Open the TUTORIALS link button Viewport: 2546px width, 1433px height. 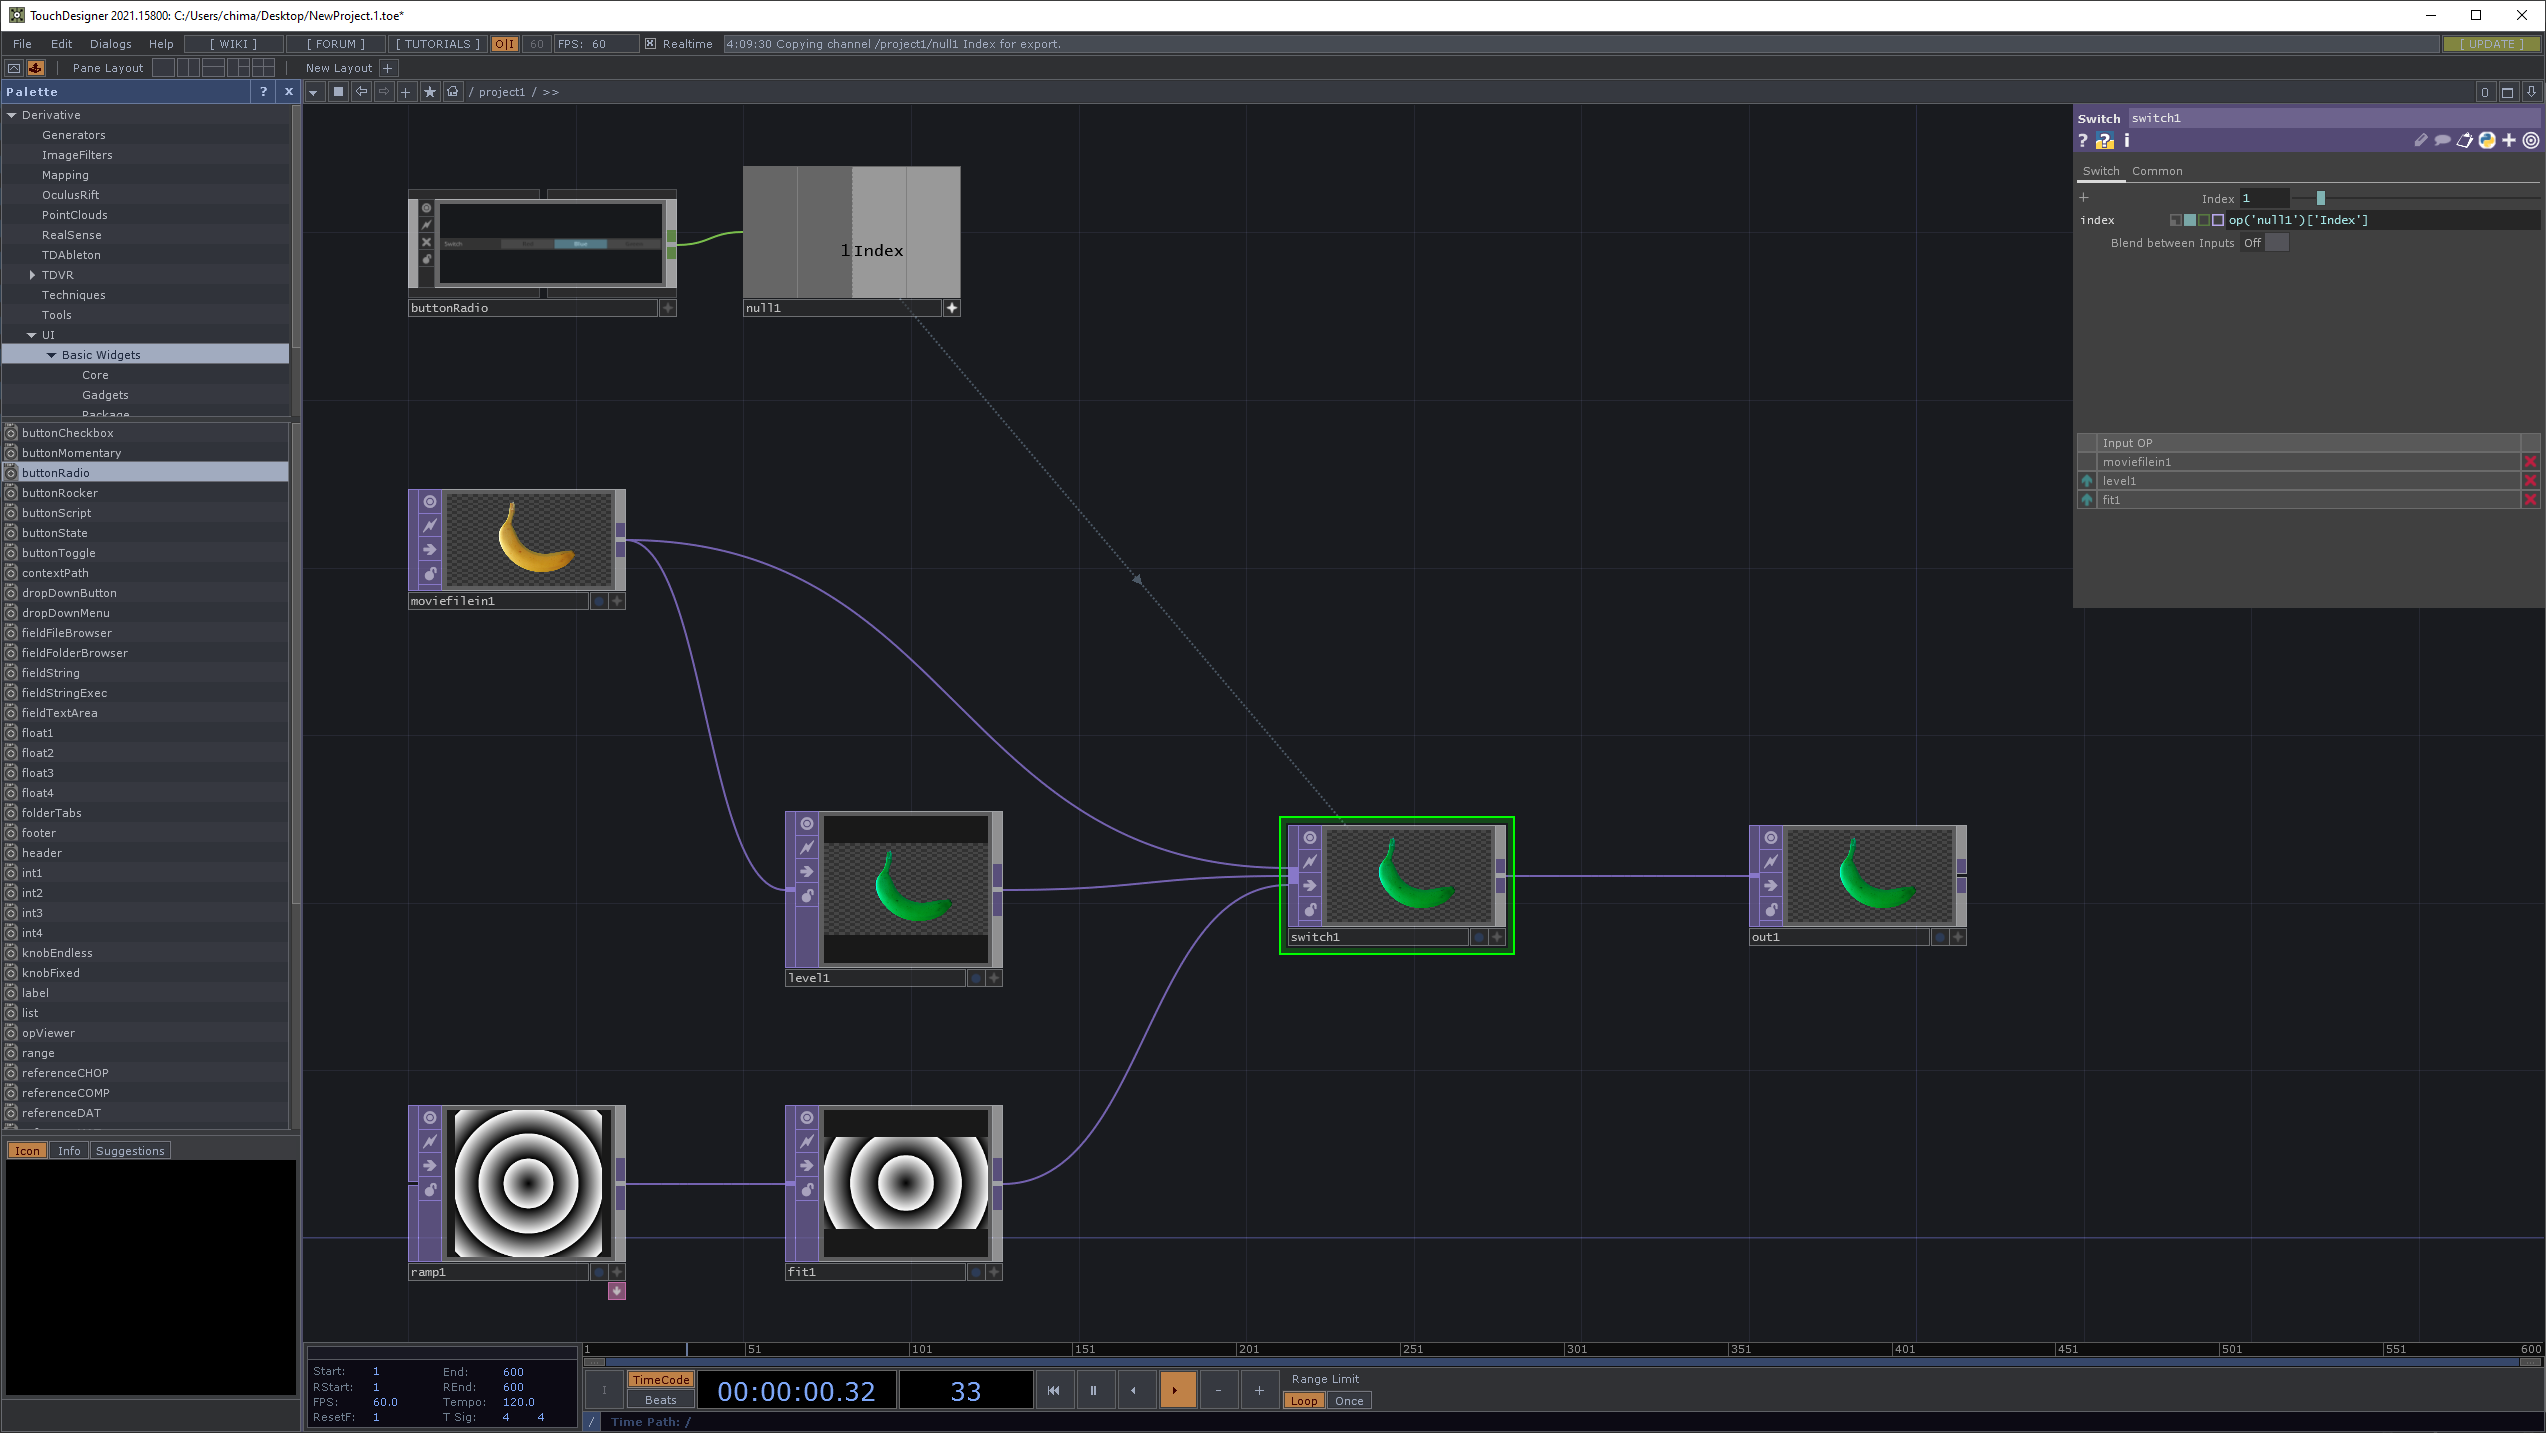point(437,44)
